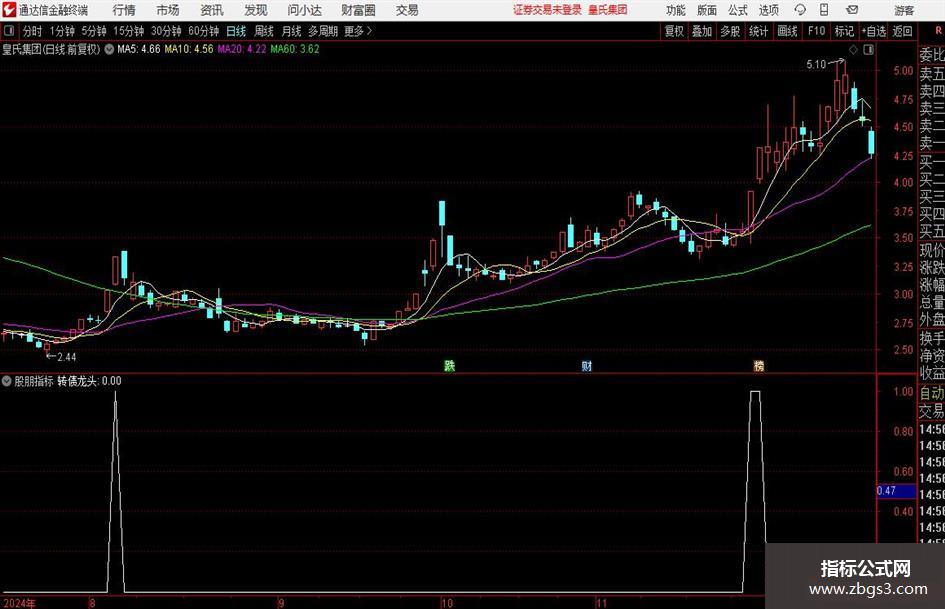Switch to 周线 weekly period
Viewport: 945px width, 609px height.
[264, 31]
